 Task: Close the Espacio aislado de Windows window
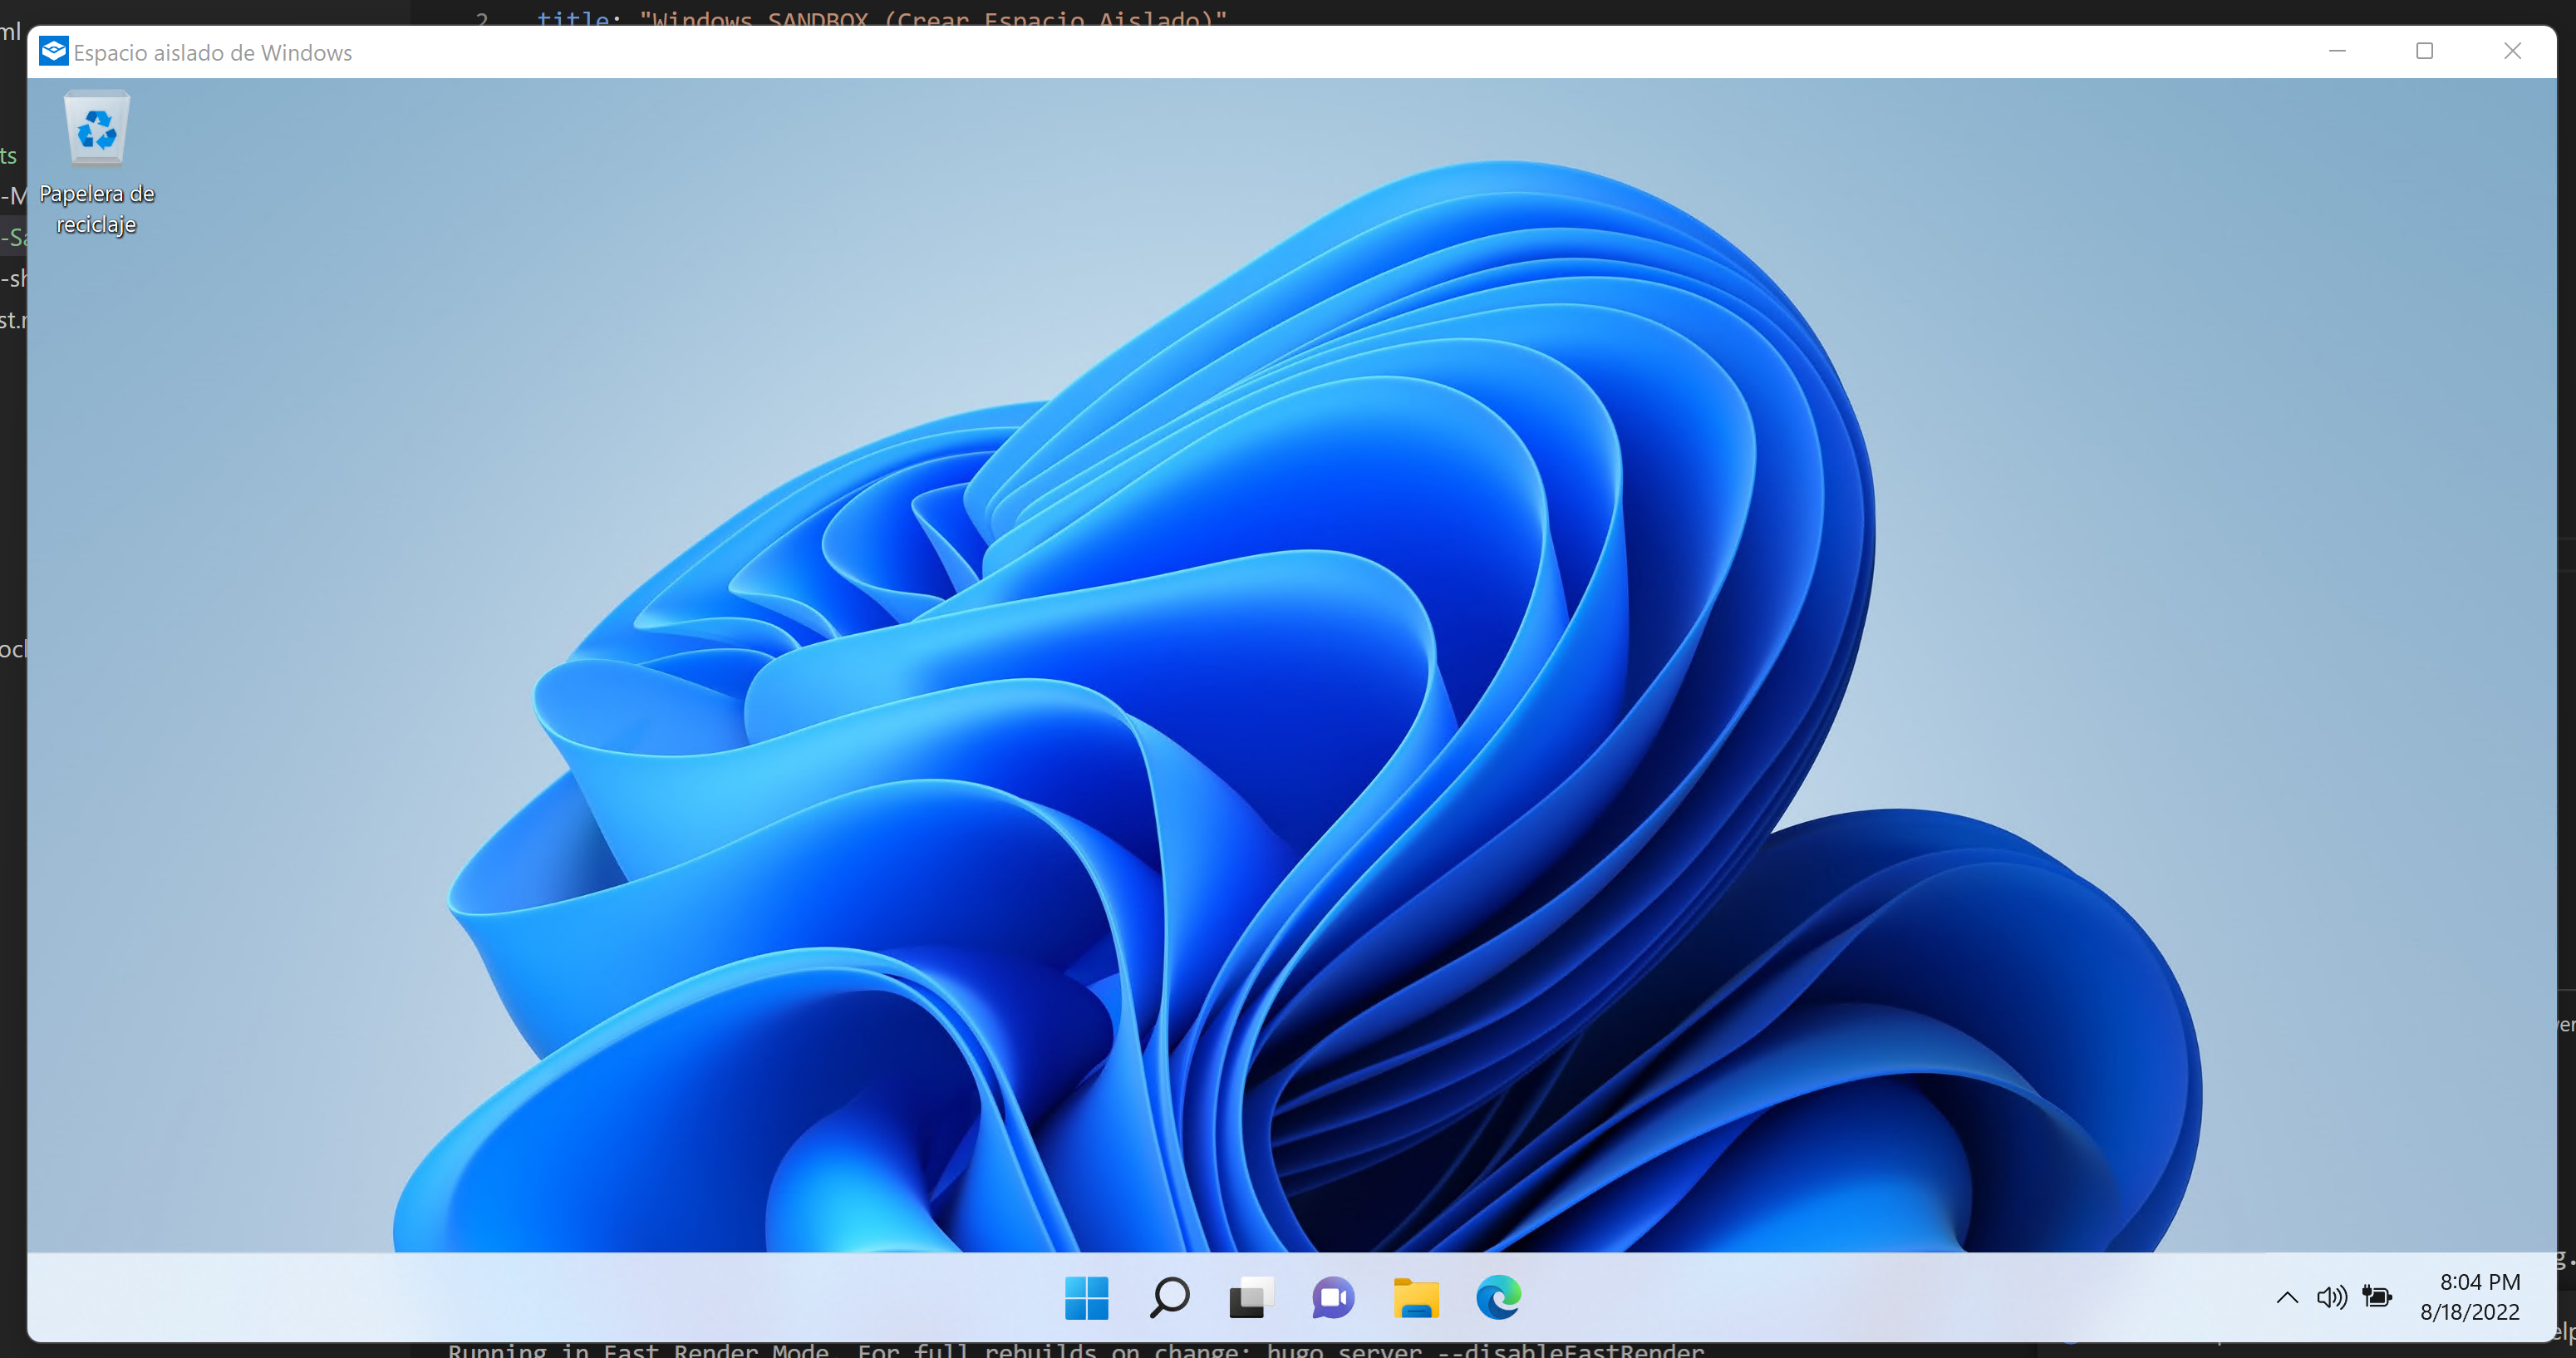[2513, 51]
